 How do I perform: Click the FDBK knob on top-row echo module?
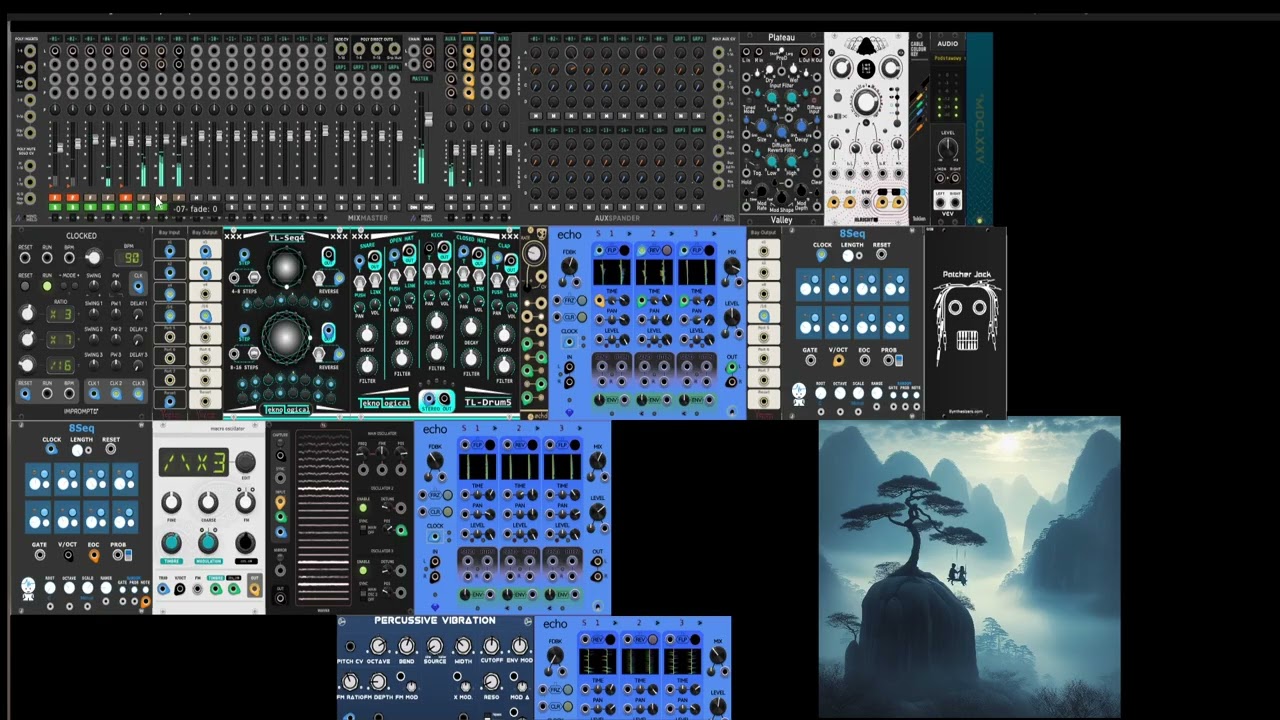point(569,266)
